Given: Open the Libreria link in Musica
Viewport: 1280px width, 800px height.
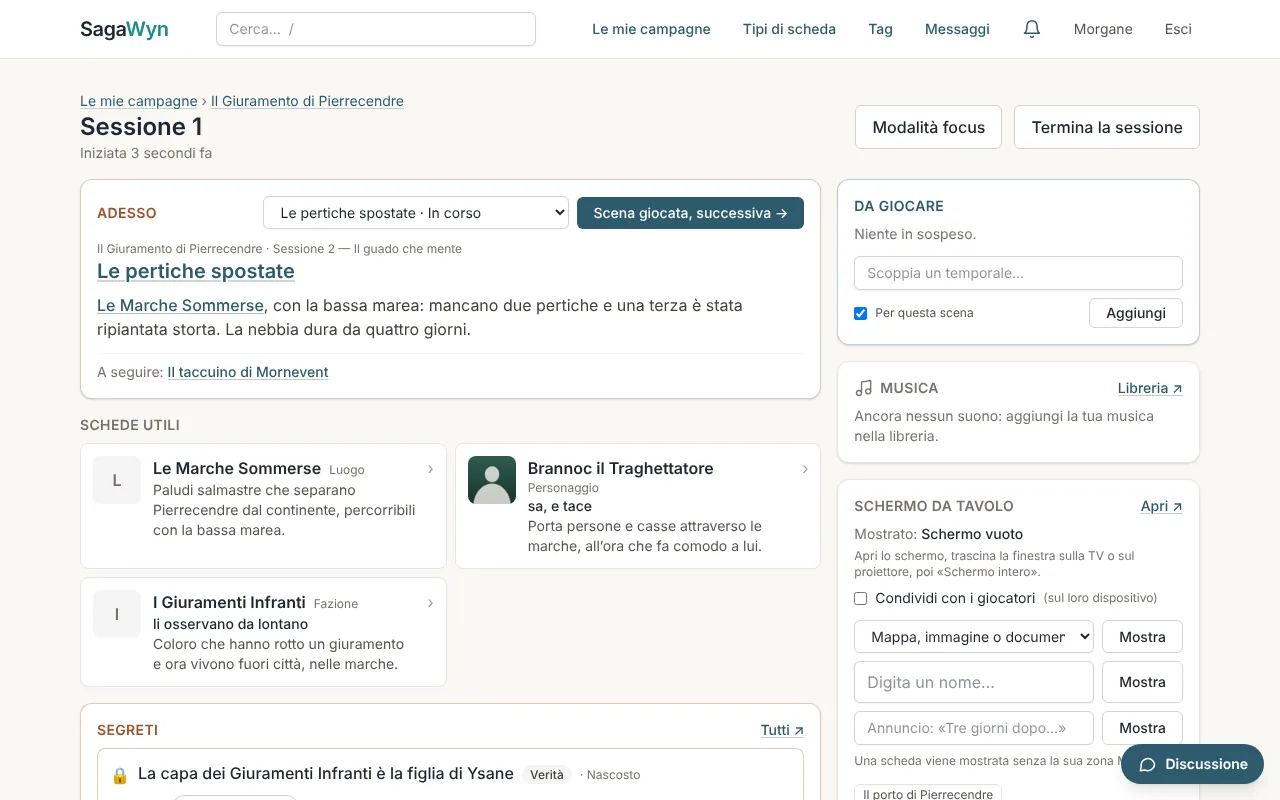Looking at the screenshot, I should 1150,388.
